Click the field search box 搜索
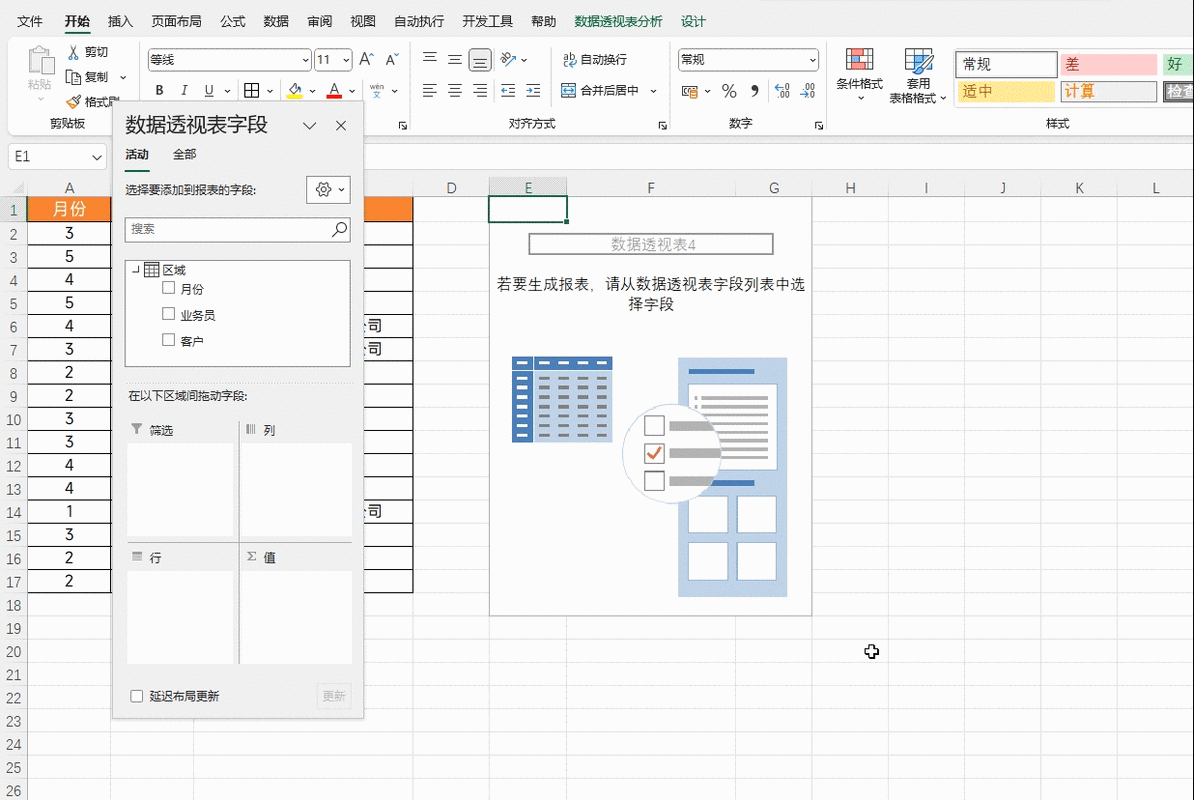Viewport: 1194px width, 800px height. [238, 229]
